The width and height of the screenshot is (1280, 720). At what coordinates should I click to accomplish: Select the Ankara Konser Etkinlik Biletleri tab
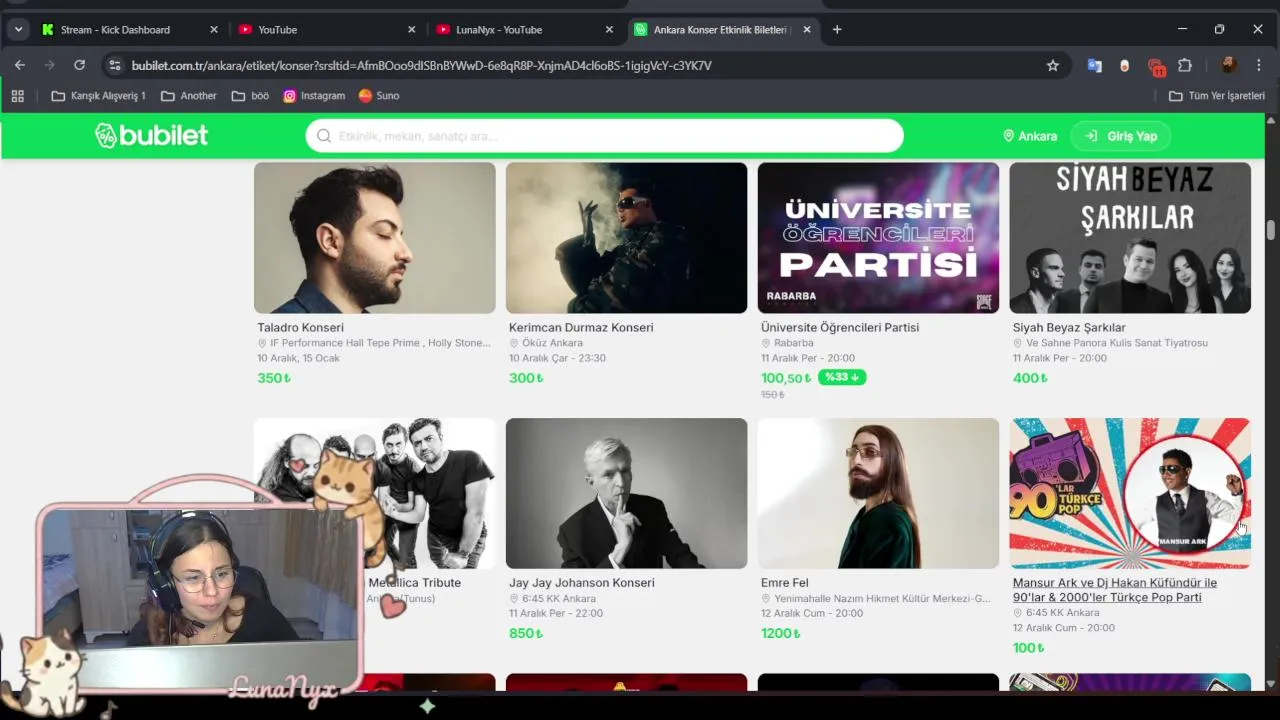[722, 29]
